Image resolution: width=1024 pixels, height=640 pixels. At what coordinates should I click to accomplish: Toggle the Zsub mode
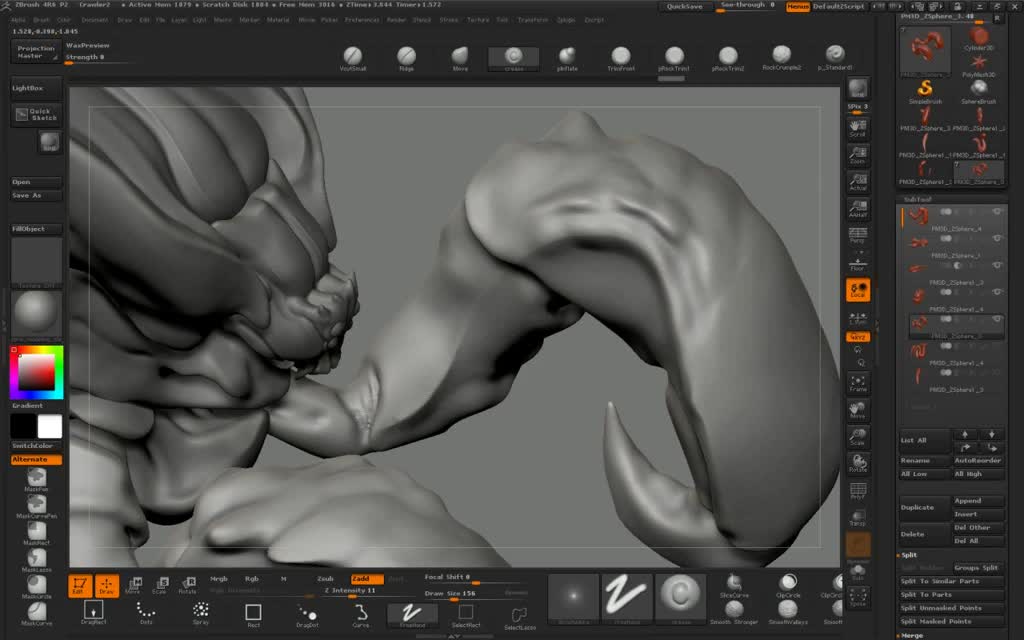click(x=325, y=579)
